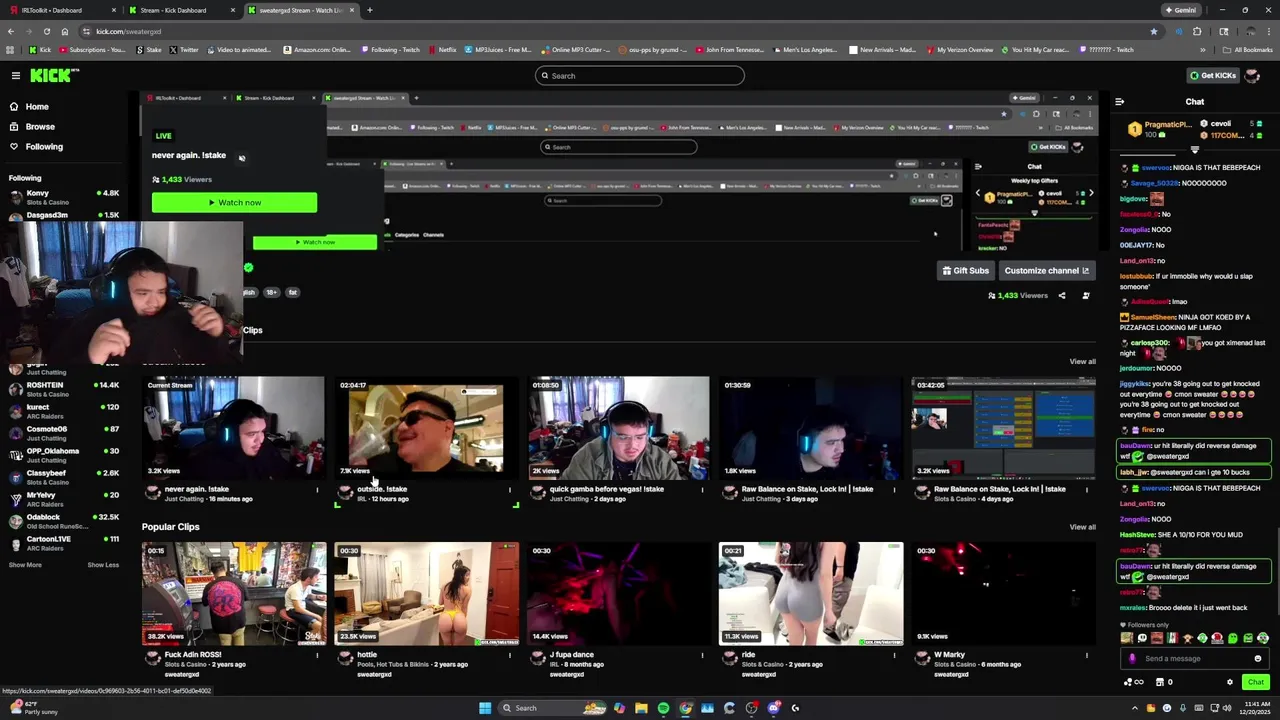
Task: Open options for 'ride' clip
Action: (x=895, y=656)
